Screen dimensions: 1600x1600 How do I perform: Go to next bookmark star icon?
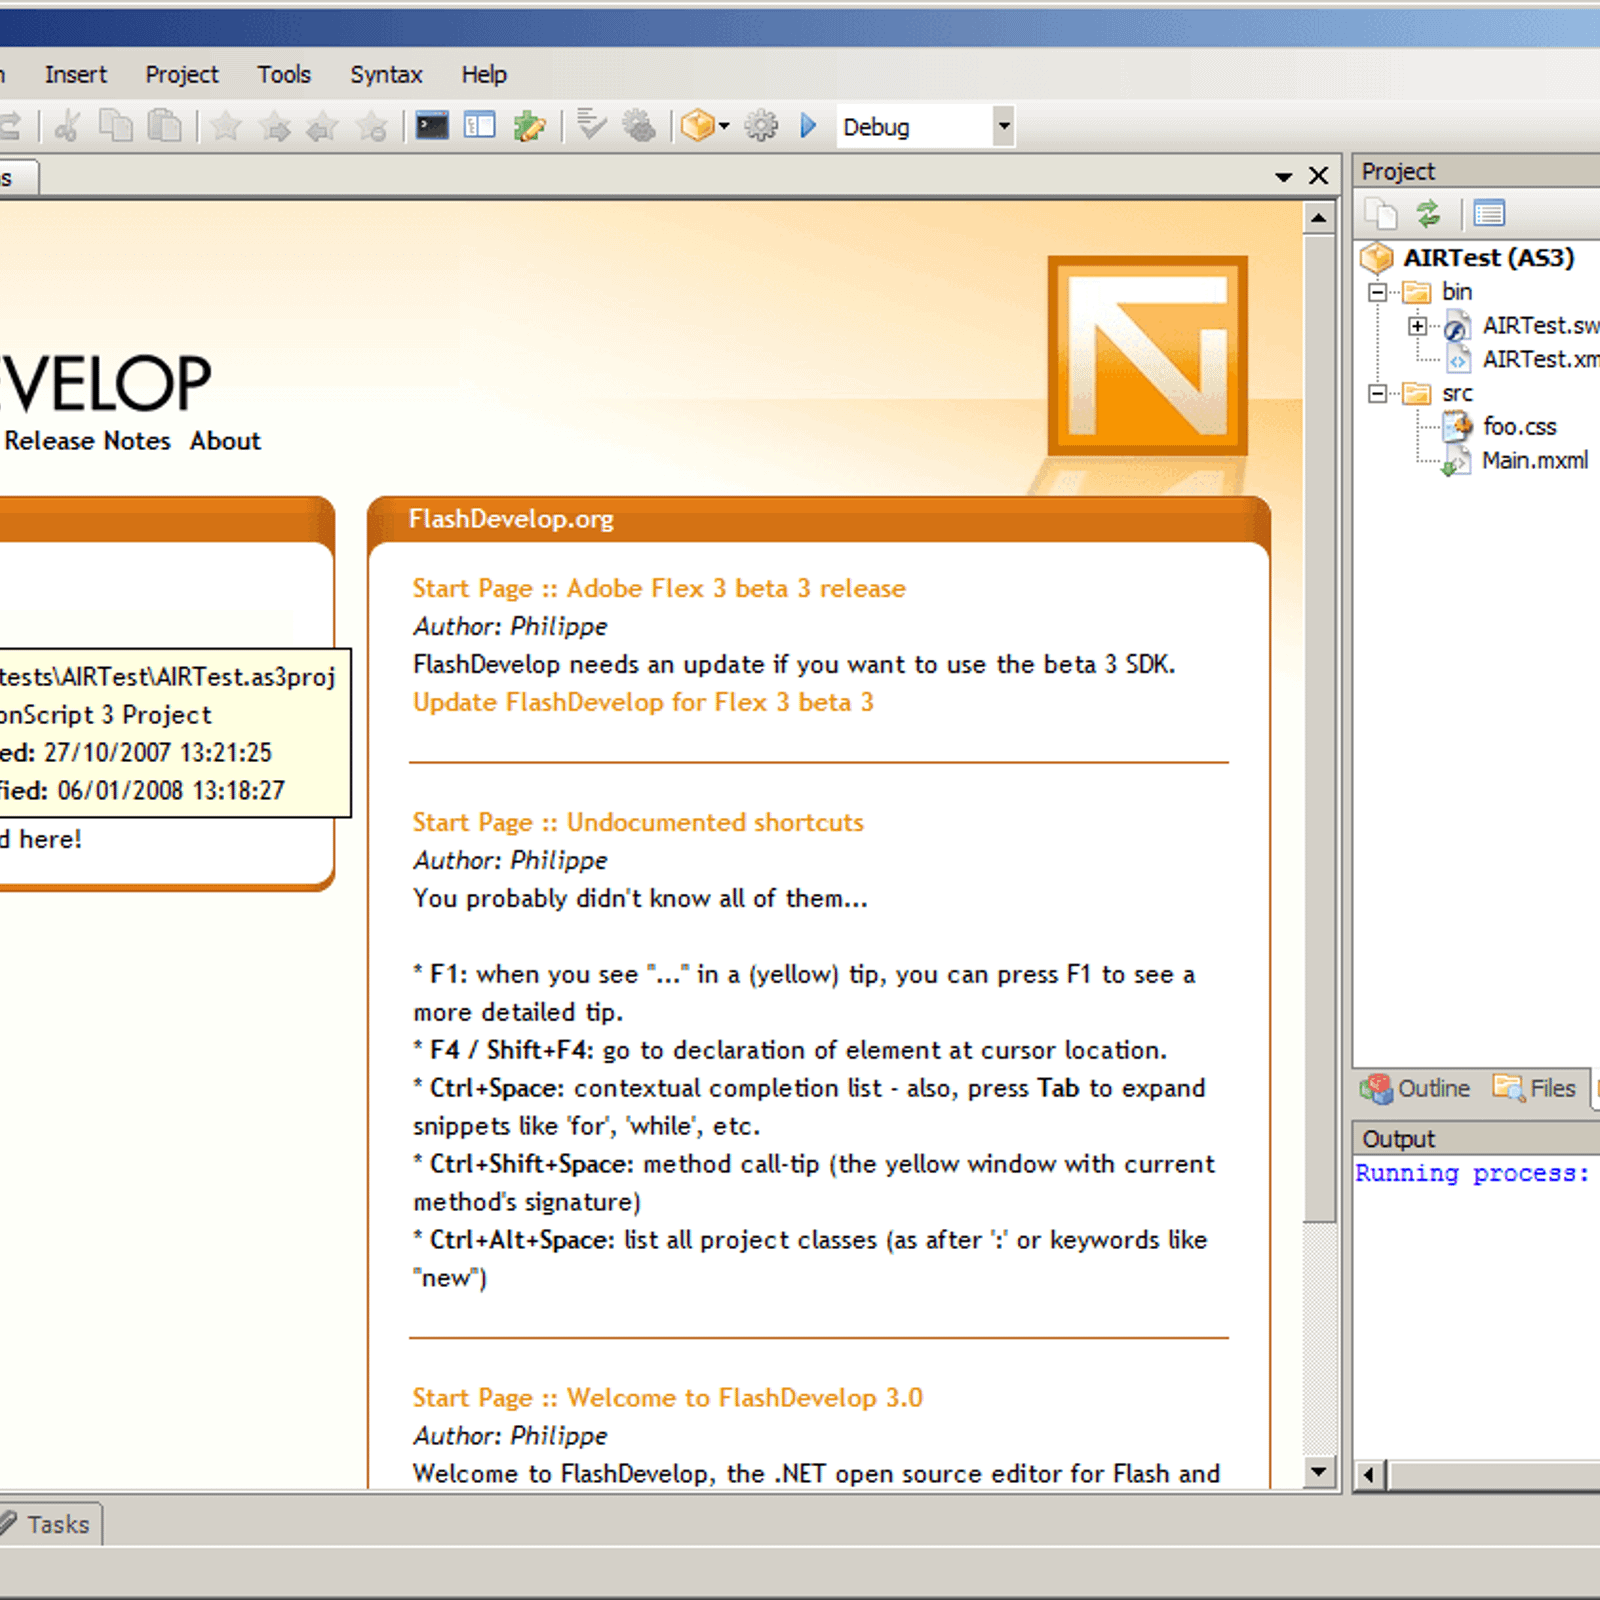(275, 126)
